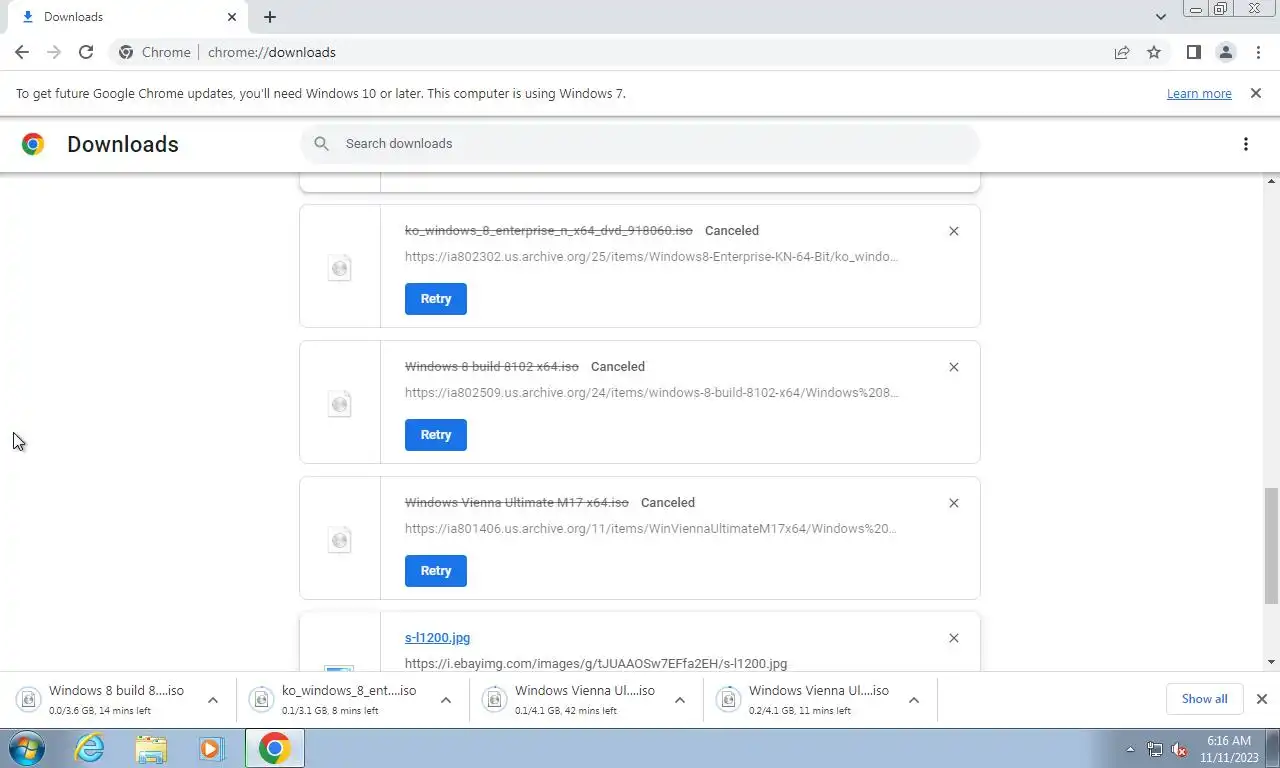Click the Chrome taskbar button

tap(274, 748)
